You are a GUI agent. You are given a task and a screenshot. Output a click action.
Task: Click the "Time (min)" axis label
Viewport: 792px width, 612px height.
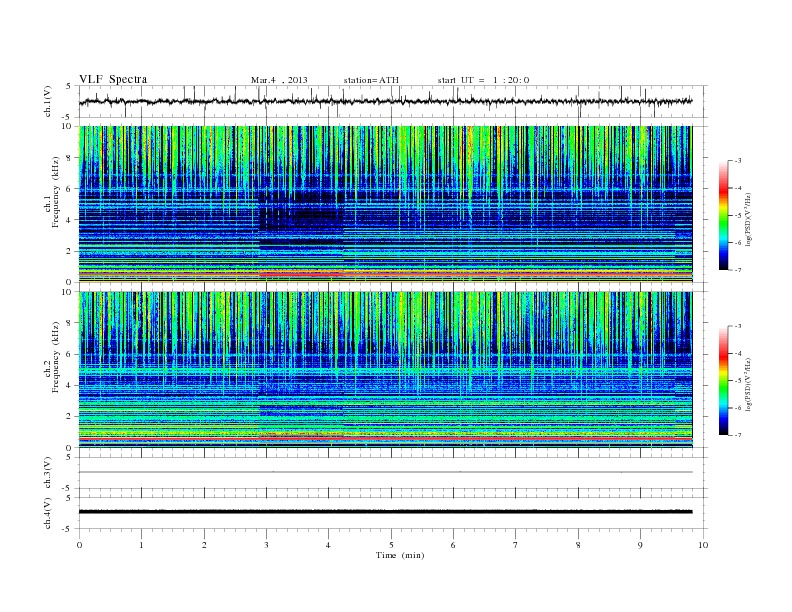click(400, 555)
